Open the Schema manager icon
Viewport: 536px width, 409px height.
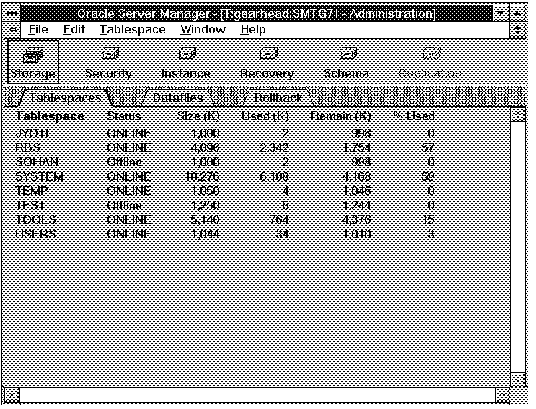click(x=347, y=63)
